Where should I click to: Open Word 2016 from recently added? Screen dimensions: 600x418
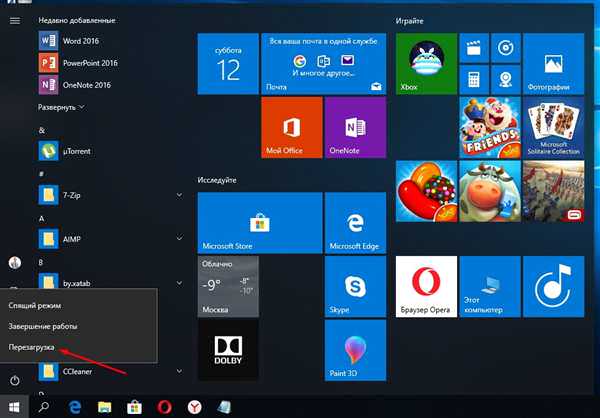[69, 41]
